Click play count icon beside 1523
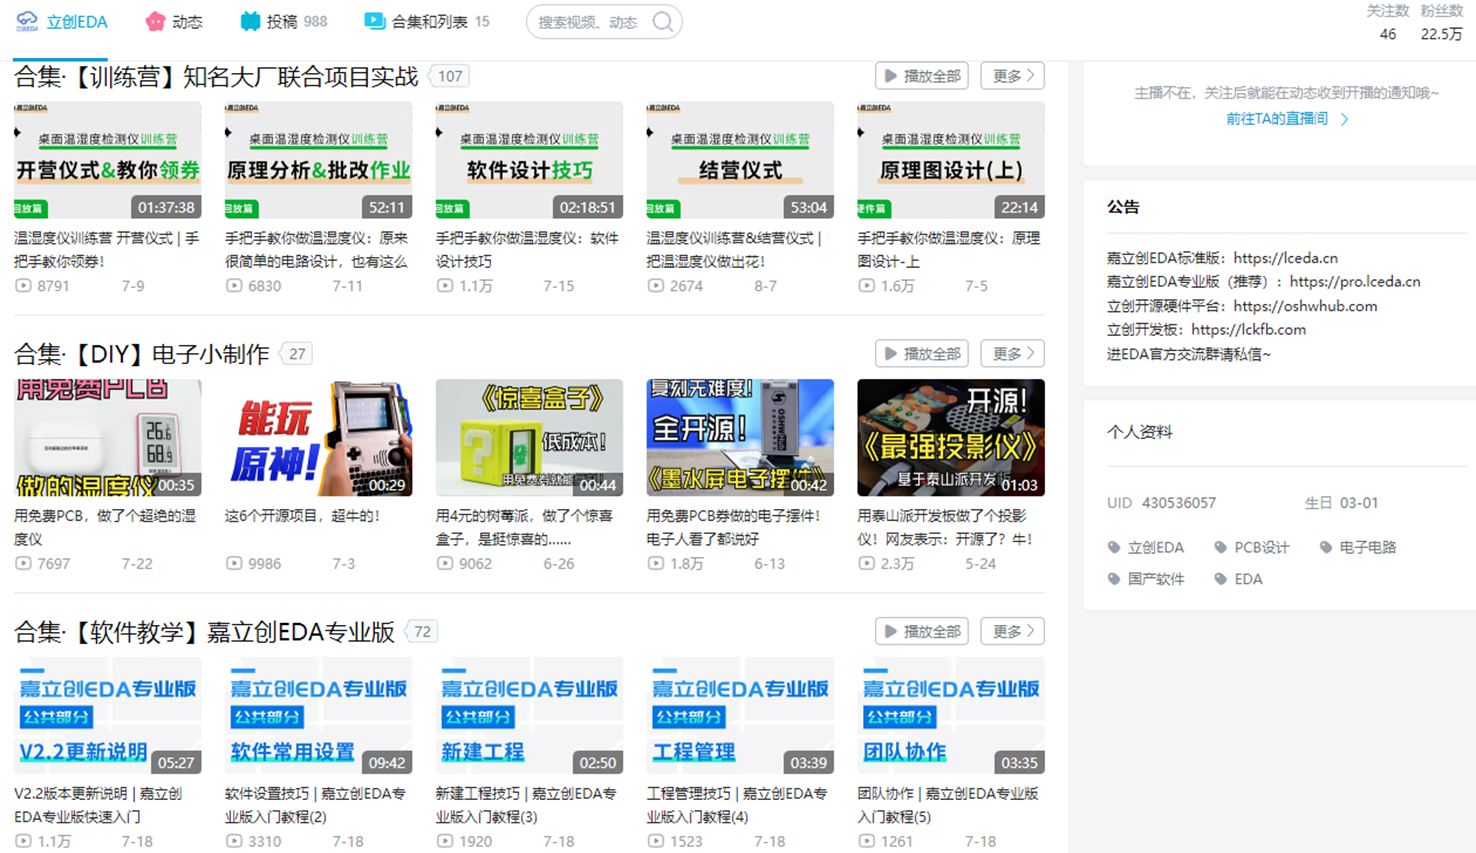Image resolution: width=1476 pixels, height=853 pixels. point(656,842)
